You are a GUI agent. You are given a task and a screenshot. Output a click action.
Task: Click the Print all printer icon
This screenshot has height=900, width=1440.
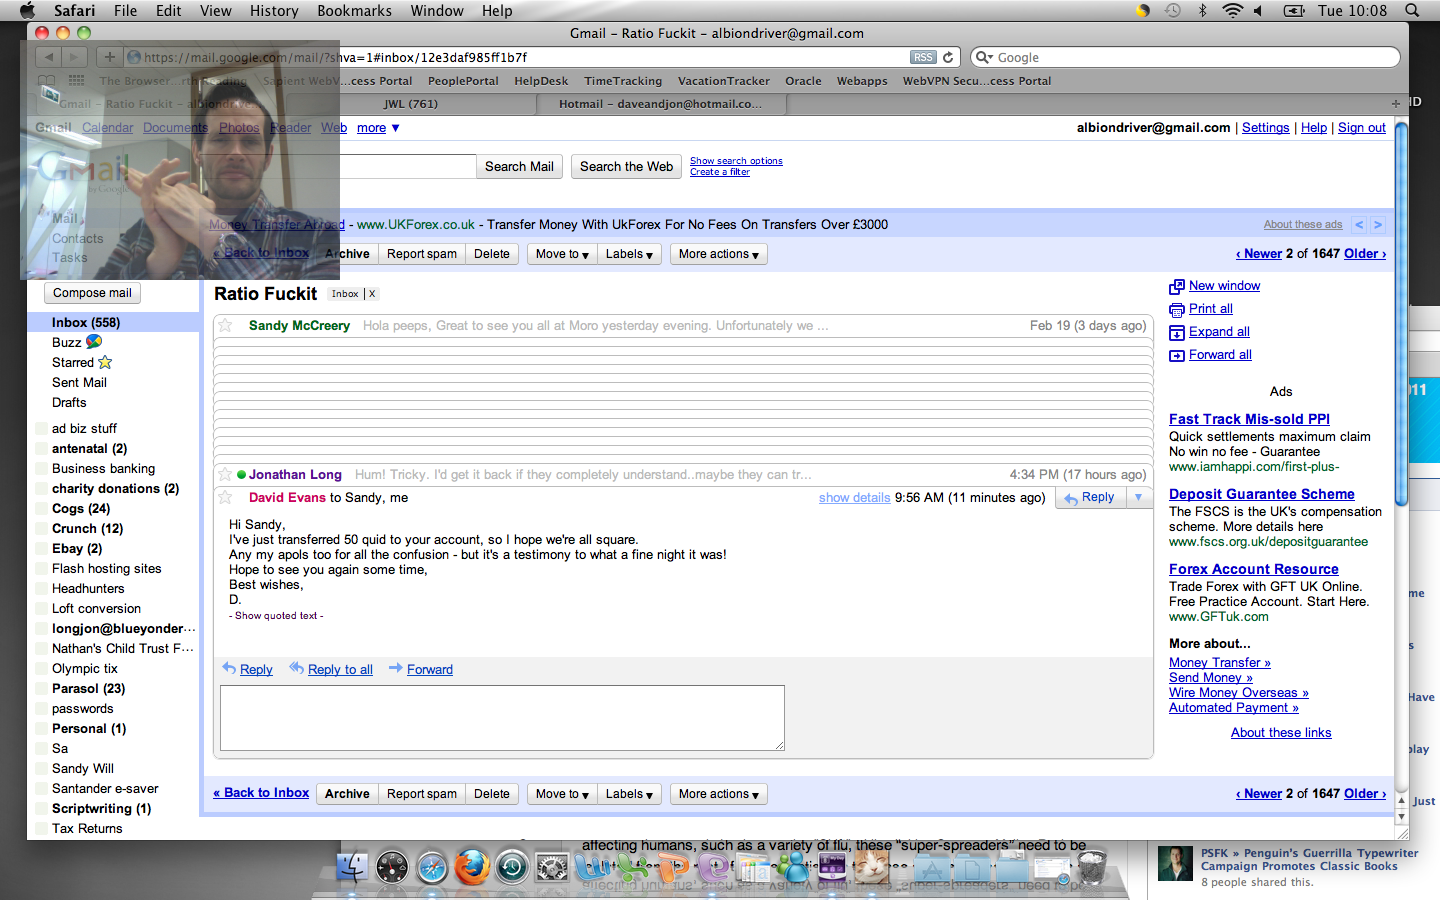1177,310
